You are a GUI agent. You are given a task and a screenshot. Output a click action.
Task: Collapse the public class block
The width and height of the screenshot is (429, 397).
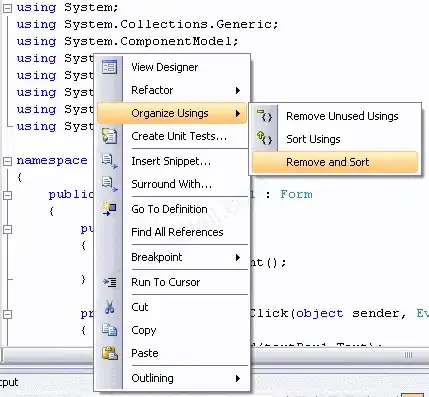[7, 195]
